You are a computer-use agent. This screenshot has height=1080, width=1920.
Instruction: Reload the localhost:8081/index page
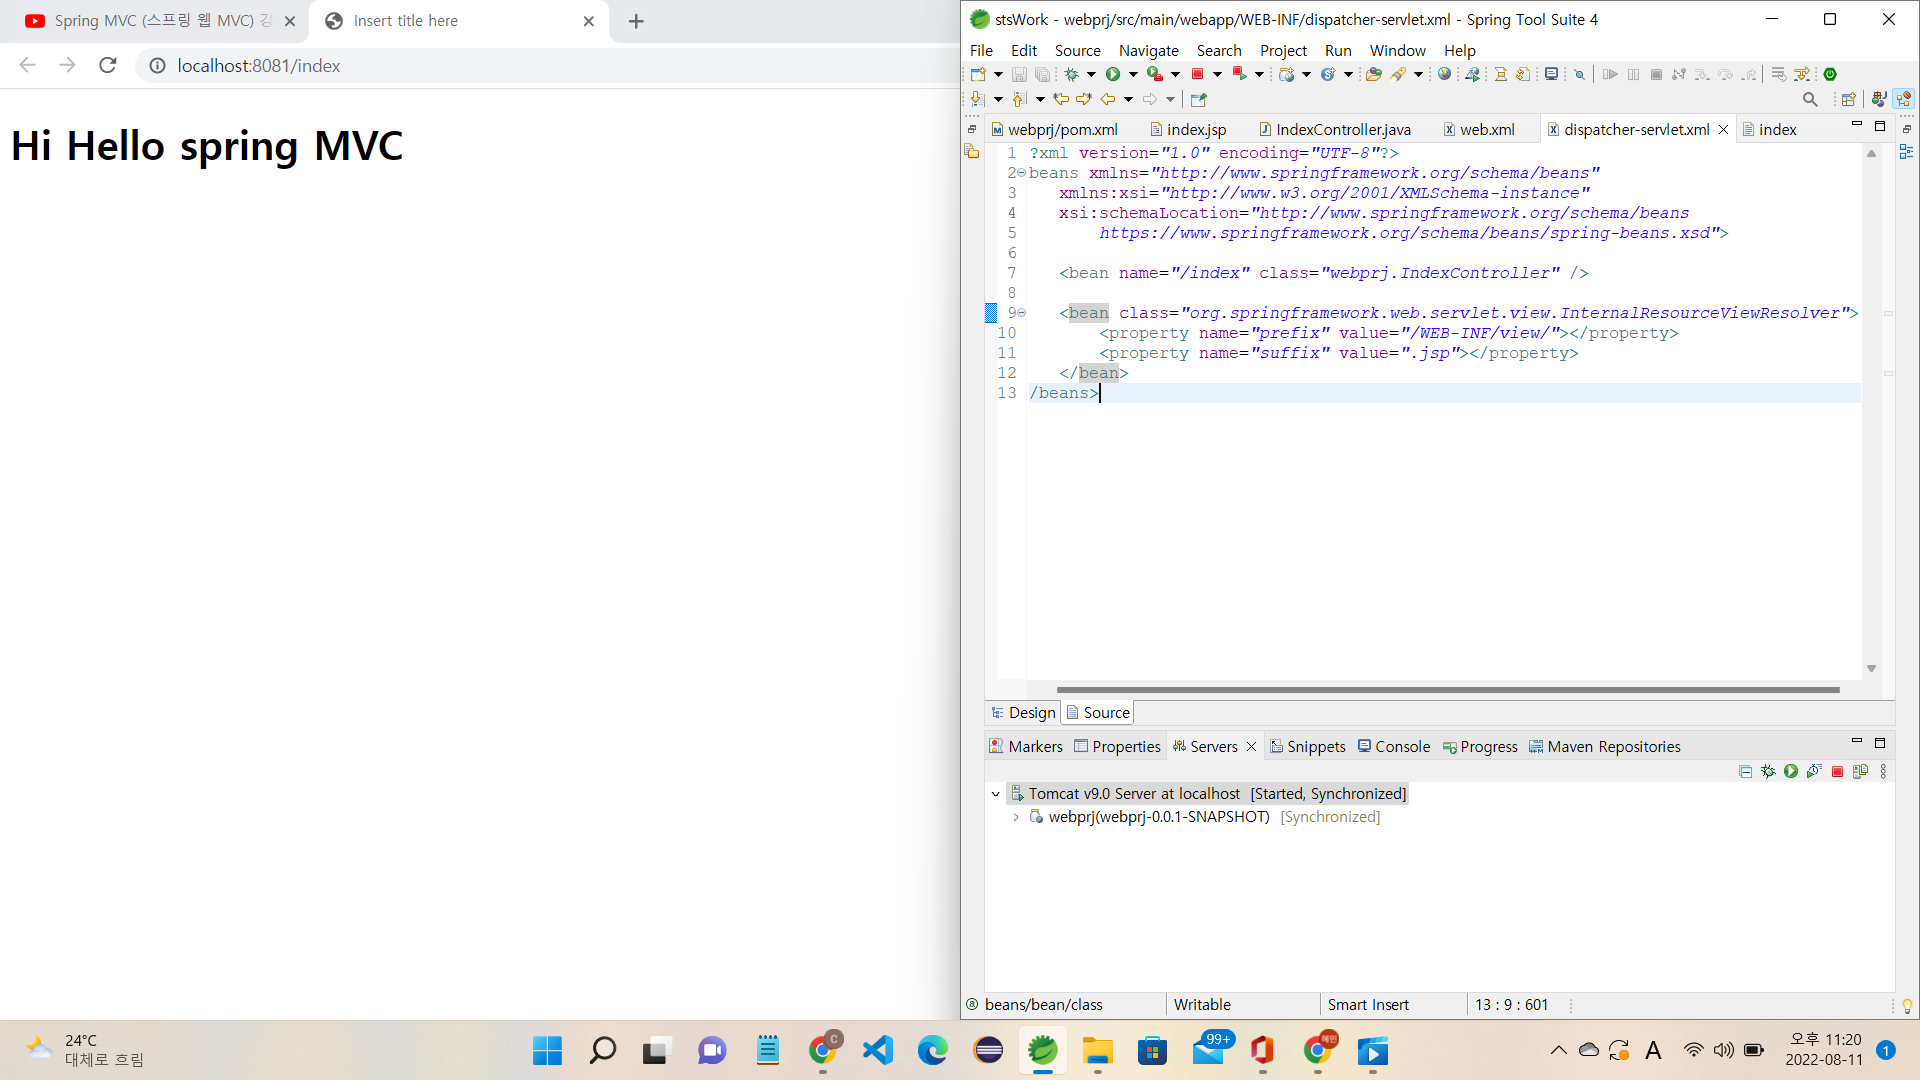tap(108, 65)
